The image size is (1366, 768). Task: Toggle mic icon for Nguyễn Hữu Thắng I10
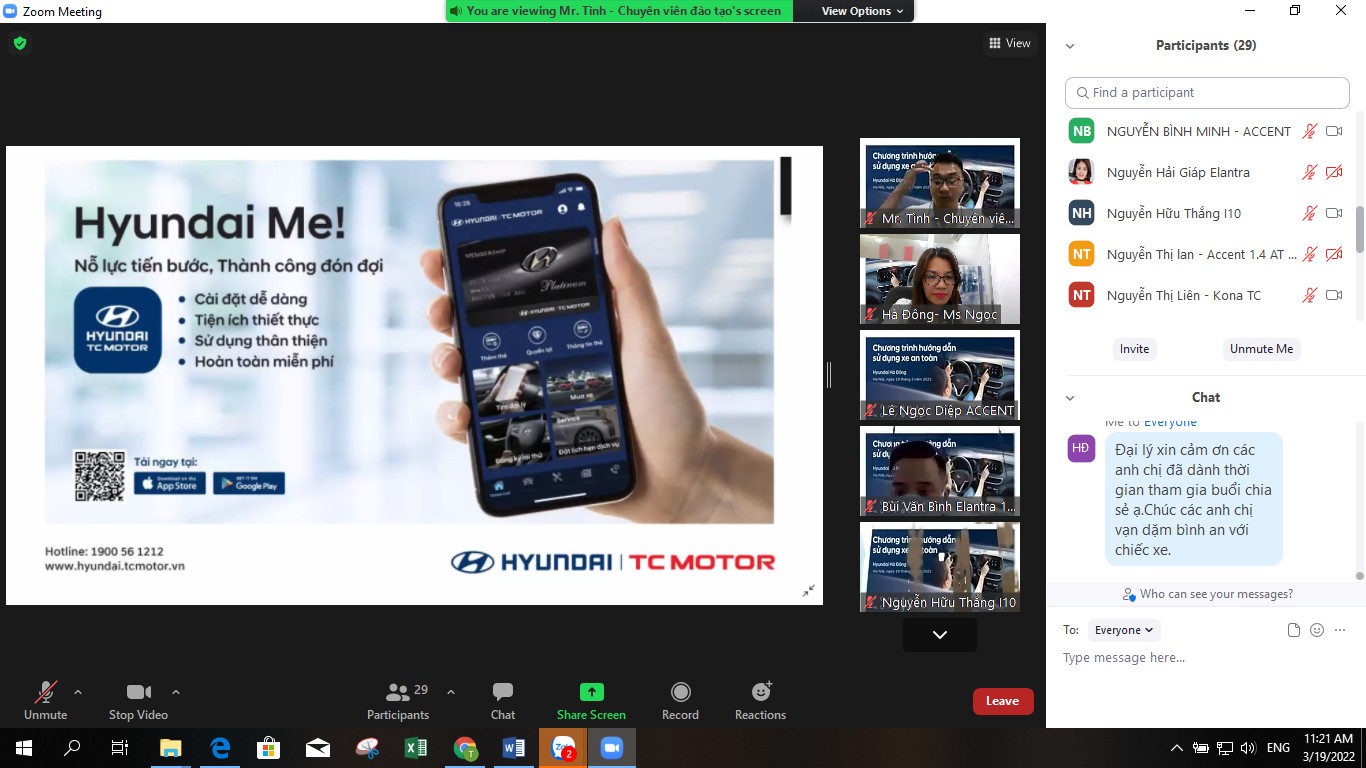1309,213
